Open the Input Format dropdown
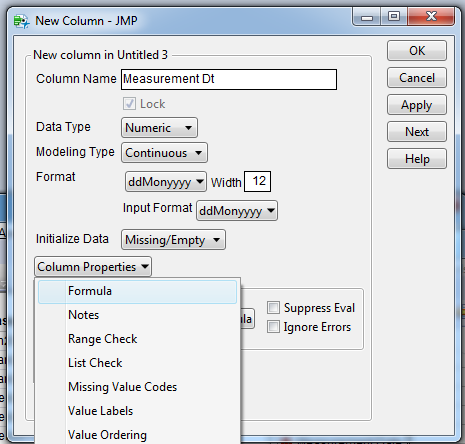 click(x=237, y=211)
